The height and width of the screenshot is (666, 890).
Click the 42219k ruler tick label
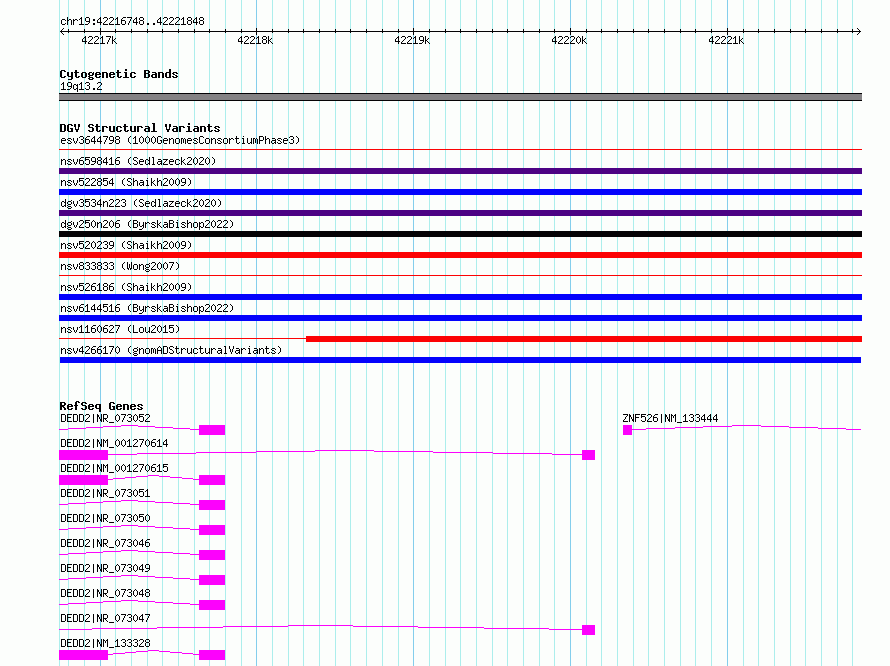[412, 40]
